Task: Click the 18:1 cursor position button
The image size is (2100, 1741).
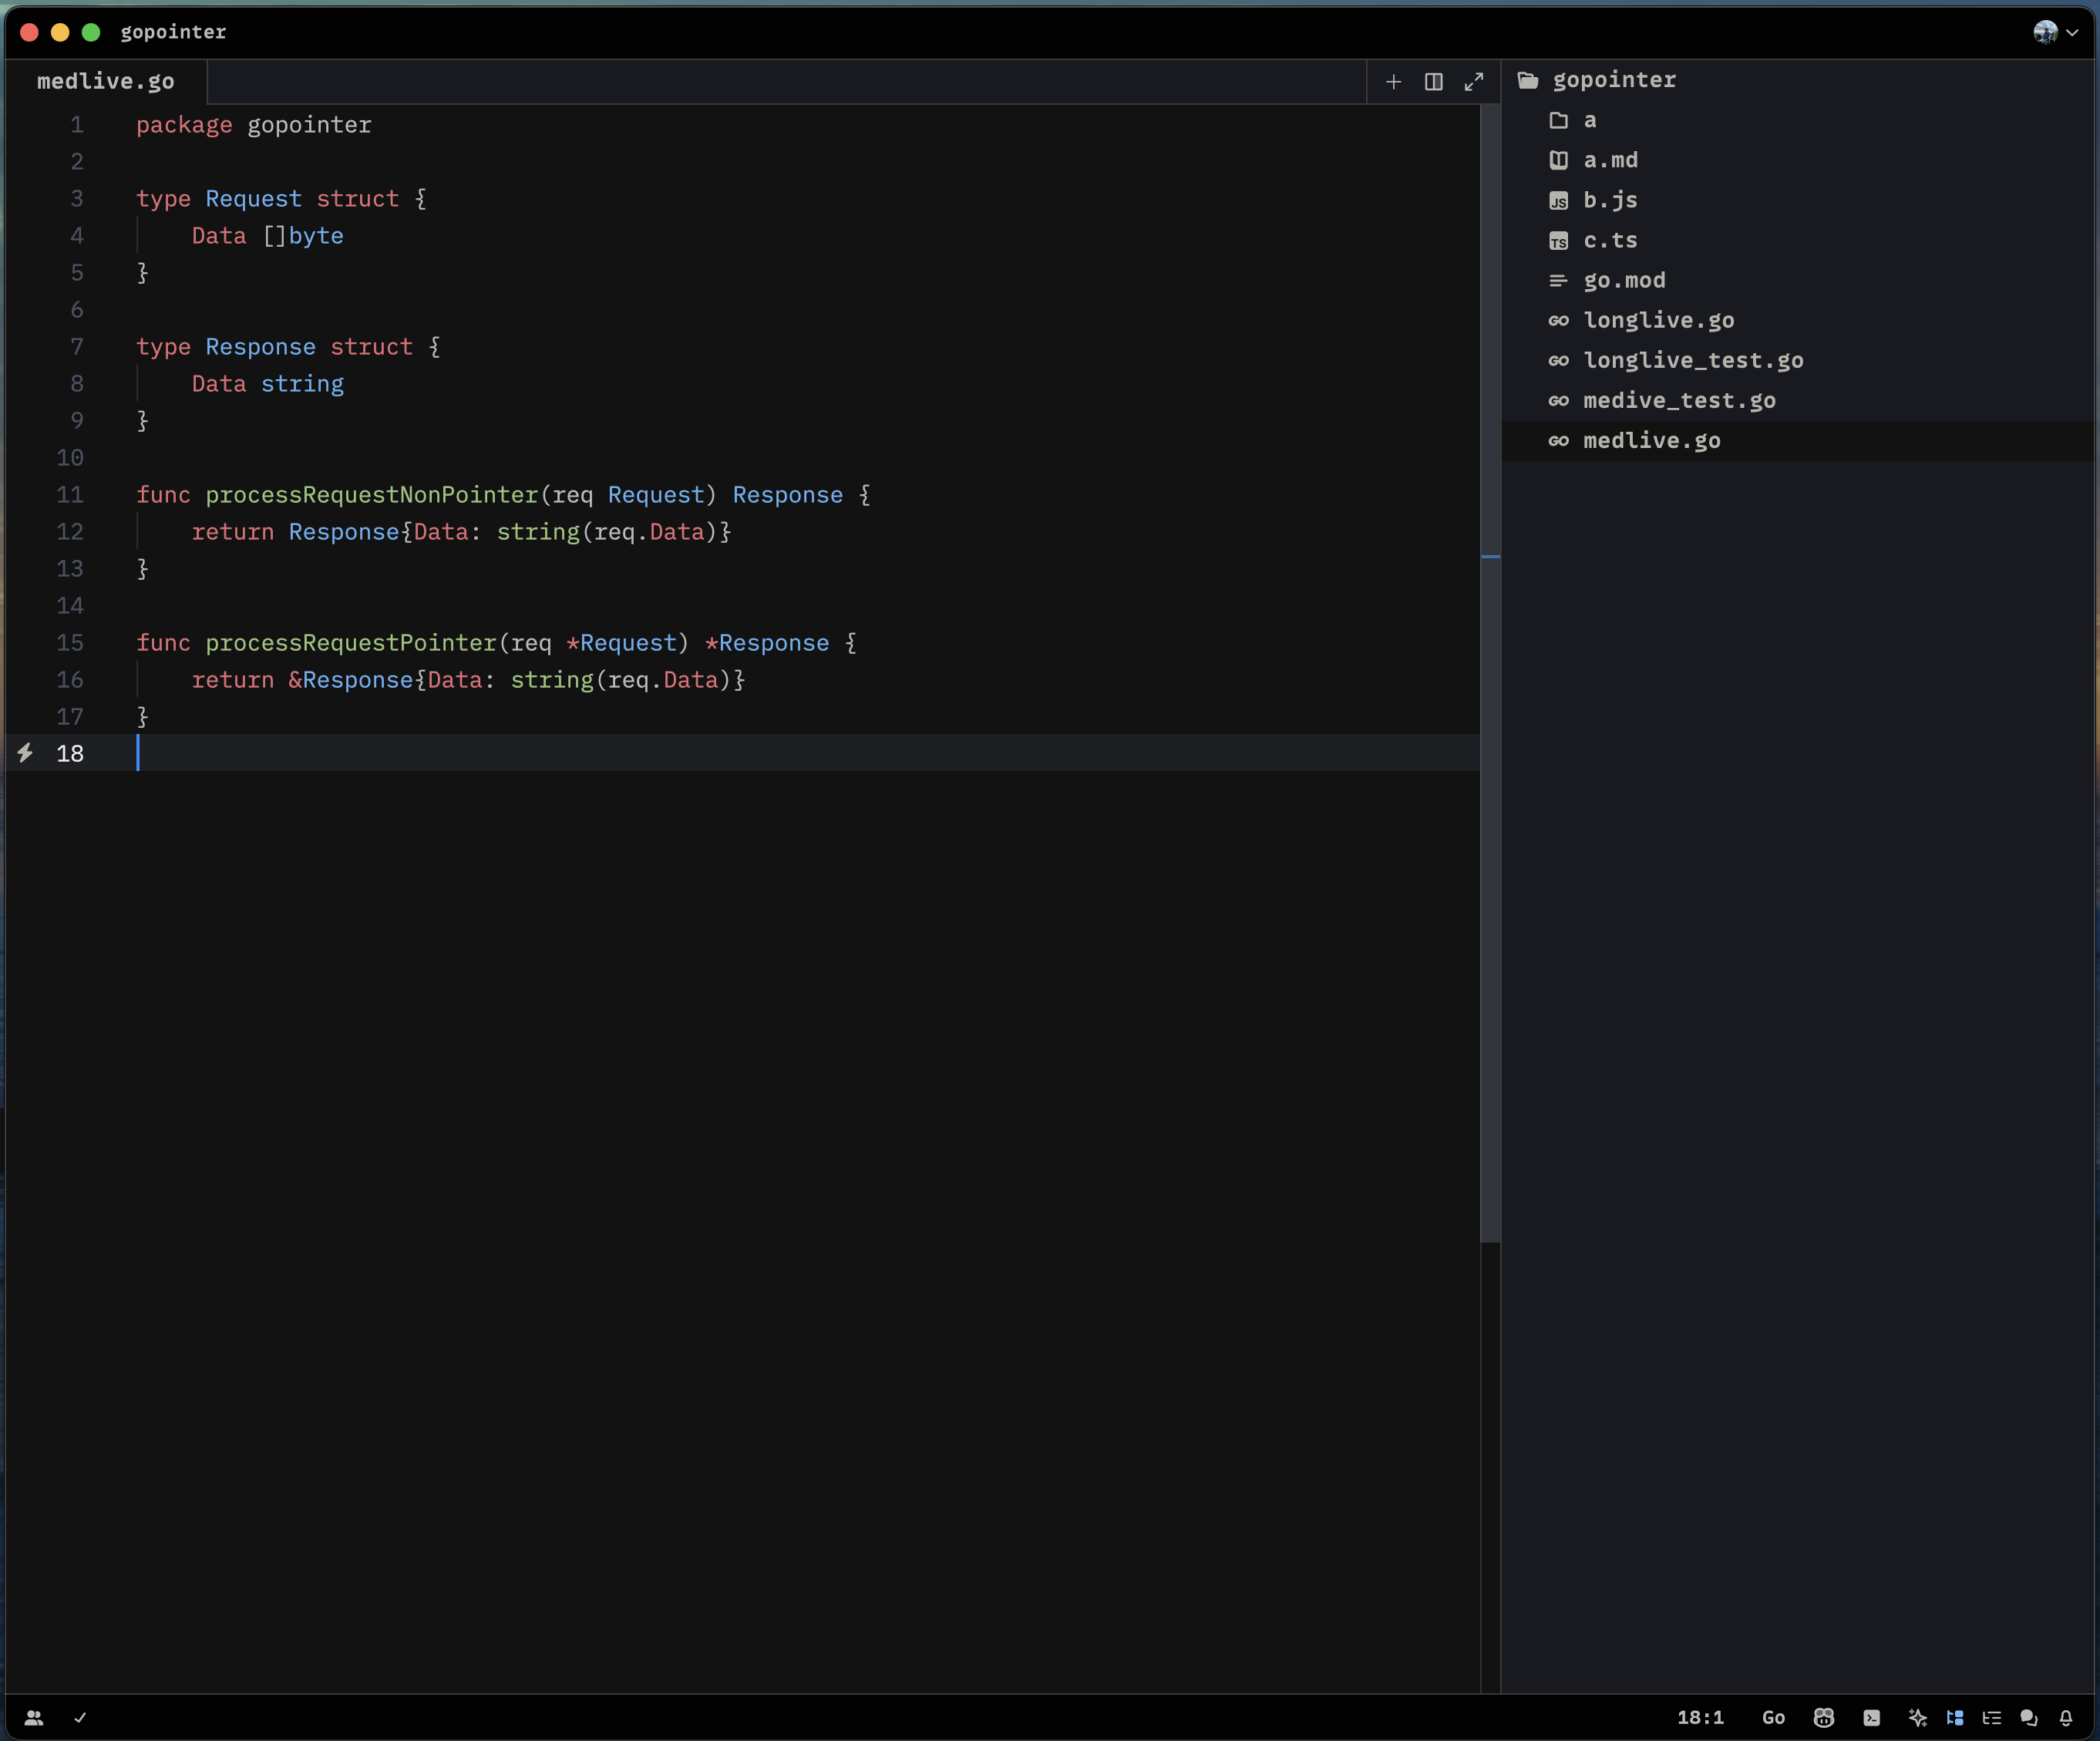Action: [x=1700, y=1717]
